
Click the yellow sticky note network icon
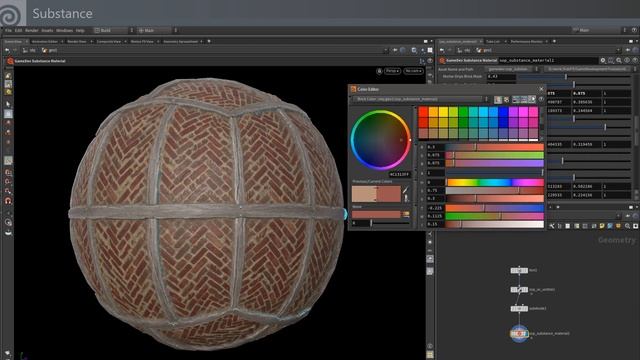(602, 226)
